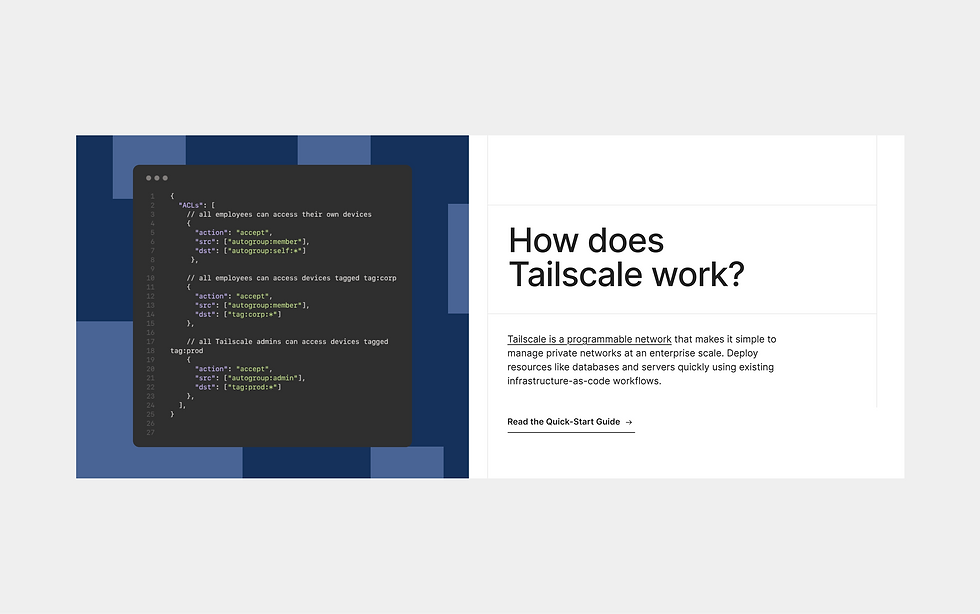The image size is (980, 614).
Task: Click the "tag:corp:*" destination value
Action: pos(252,315)
